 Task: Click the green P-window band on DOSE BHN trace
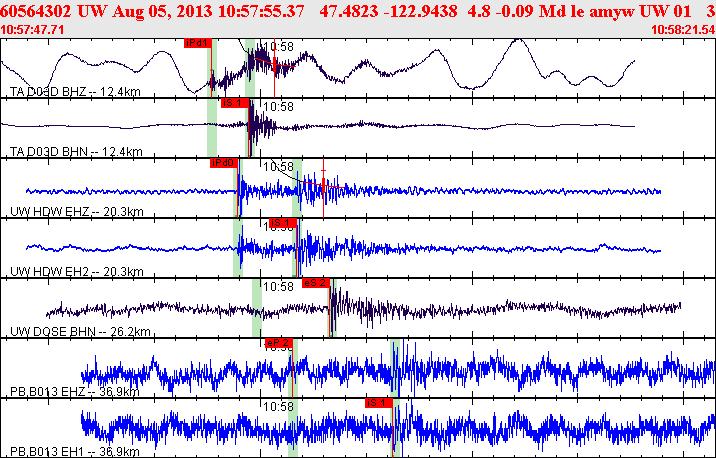coord(257,308)
